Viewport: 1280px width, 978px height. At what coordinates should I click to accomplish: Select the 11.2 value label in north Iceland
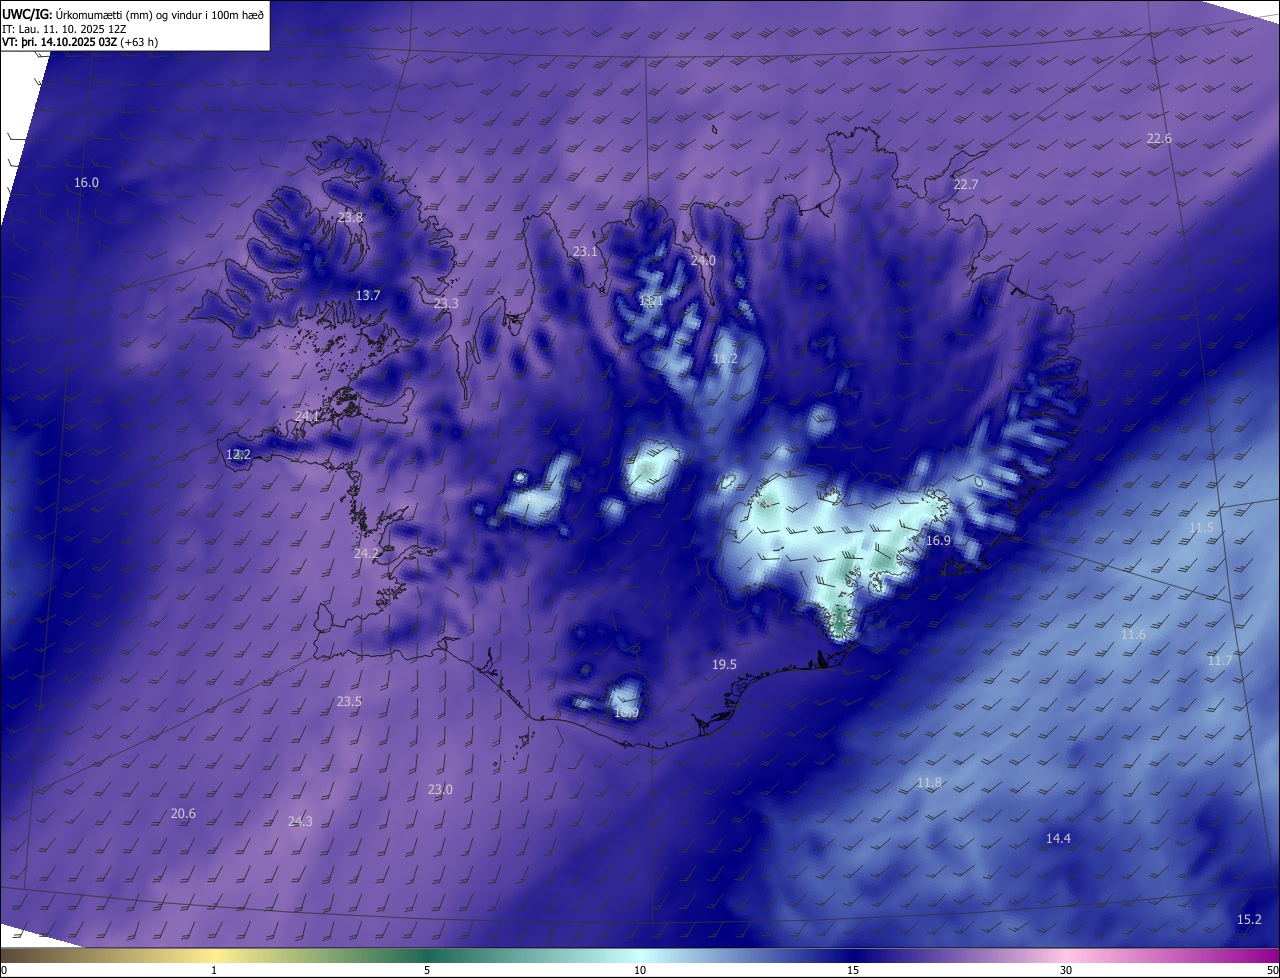tap(725, 358)
